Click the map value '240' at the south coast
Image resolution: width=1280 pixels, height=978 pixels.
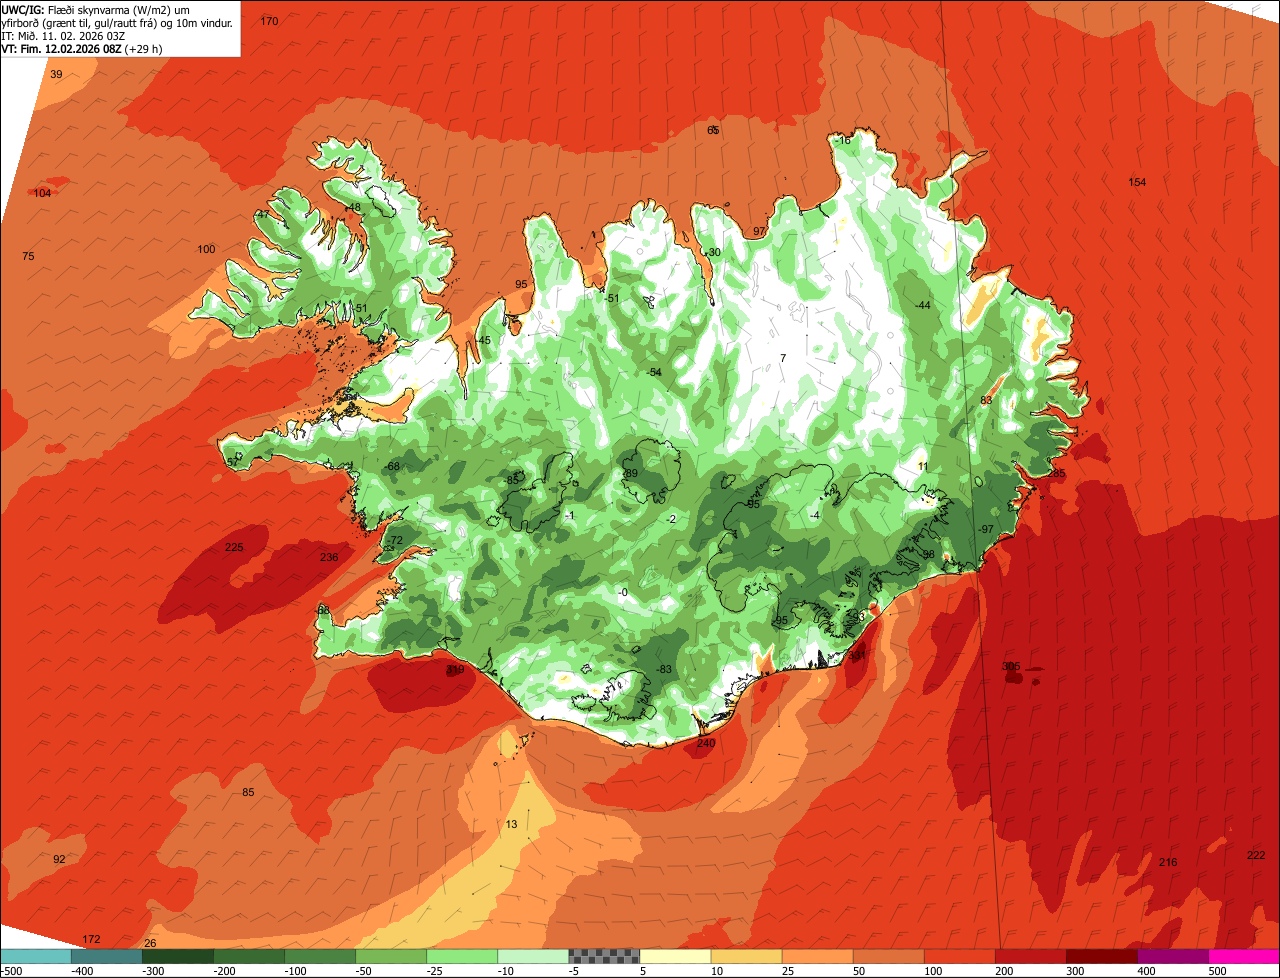pos(706,743)
